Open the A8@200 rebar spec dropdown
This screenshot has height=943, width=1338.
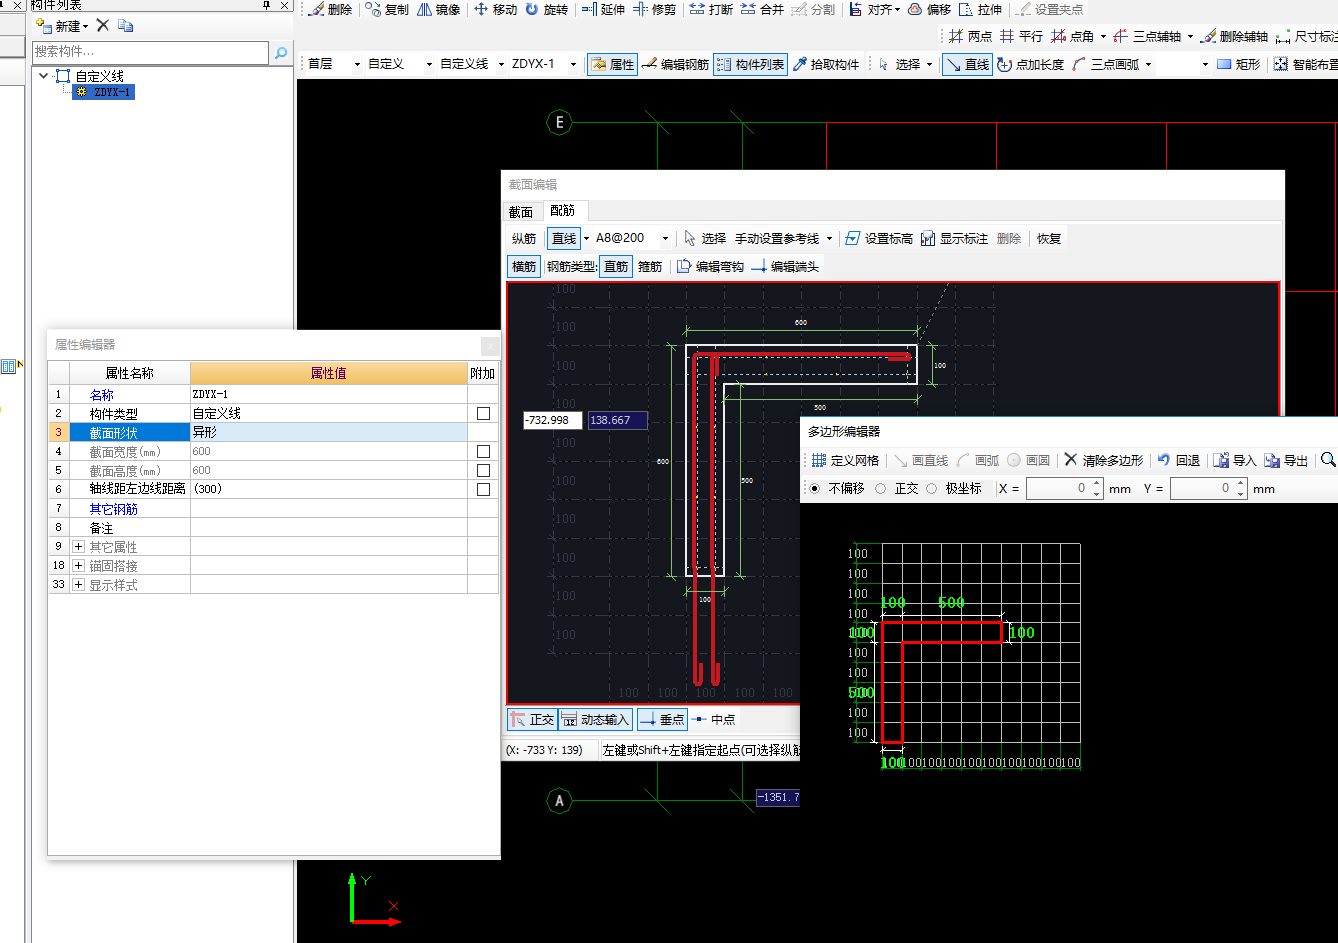click(x=665, y=238)
